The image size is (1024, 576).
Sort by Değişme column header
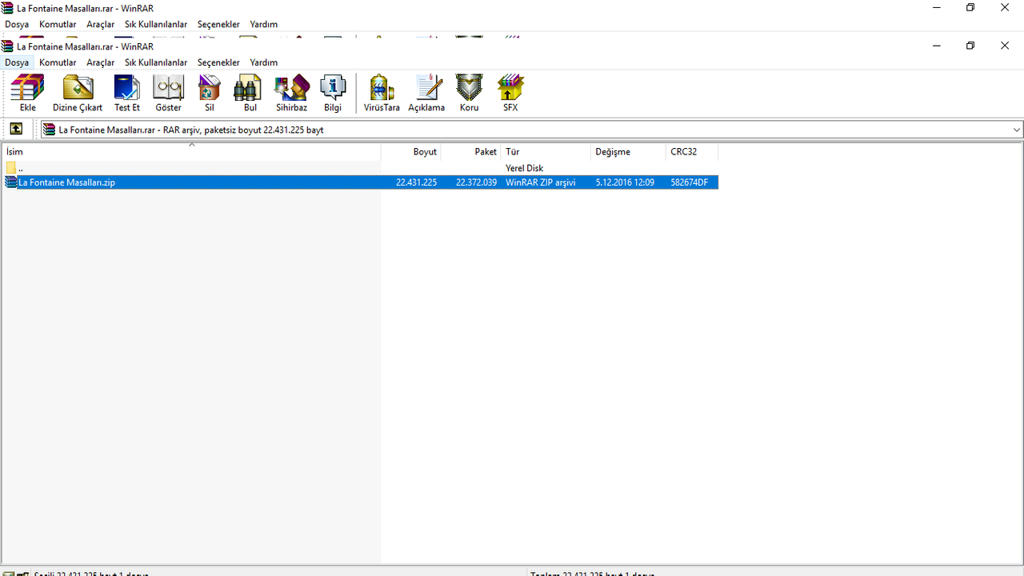pyautogui.click(x=628, y=152)
